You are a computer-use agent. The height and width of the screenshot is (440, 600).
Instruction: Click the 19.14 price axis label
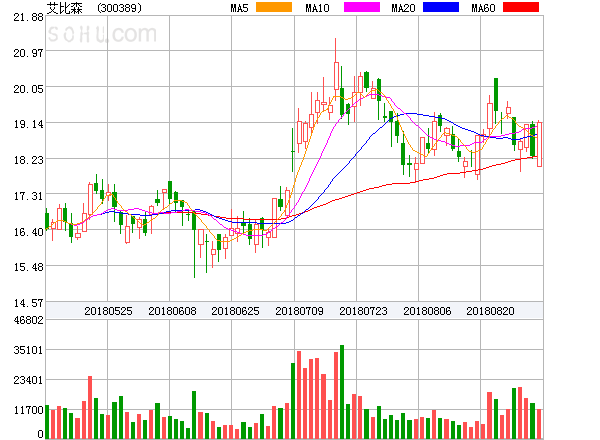28,124
